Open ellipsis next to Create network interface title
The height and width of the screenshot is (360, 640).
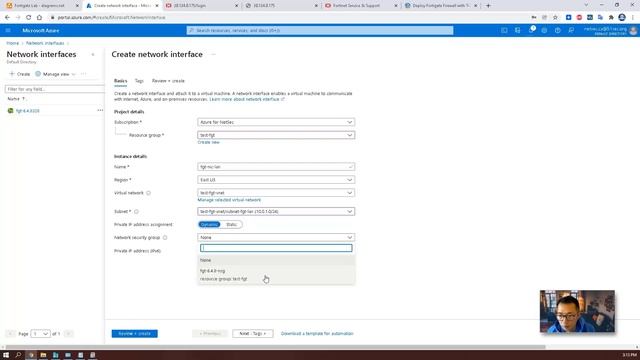click(213, 54)
